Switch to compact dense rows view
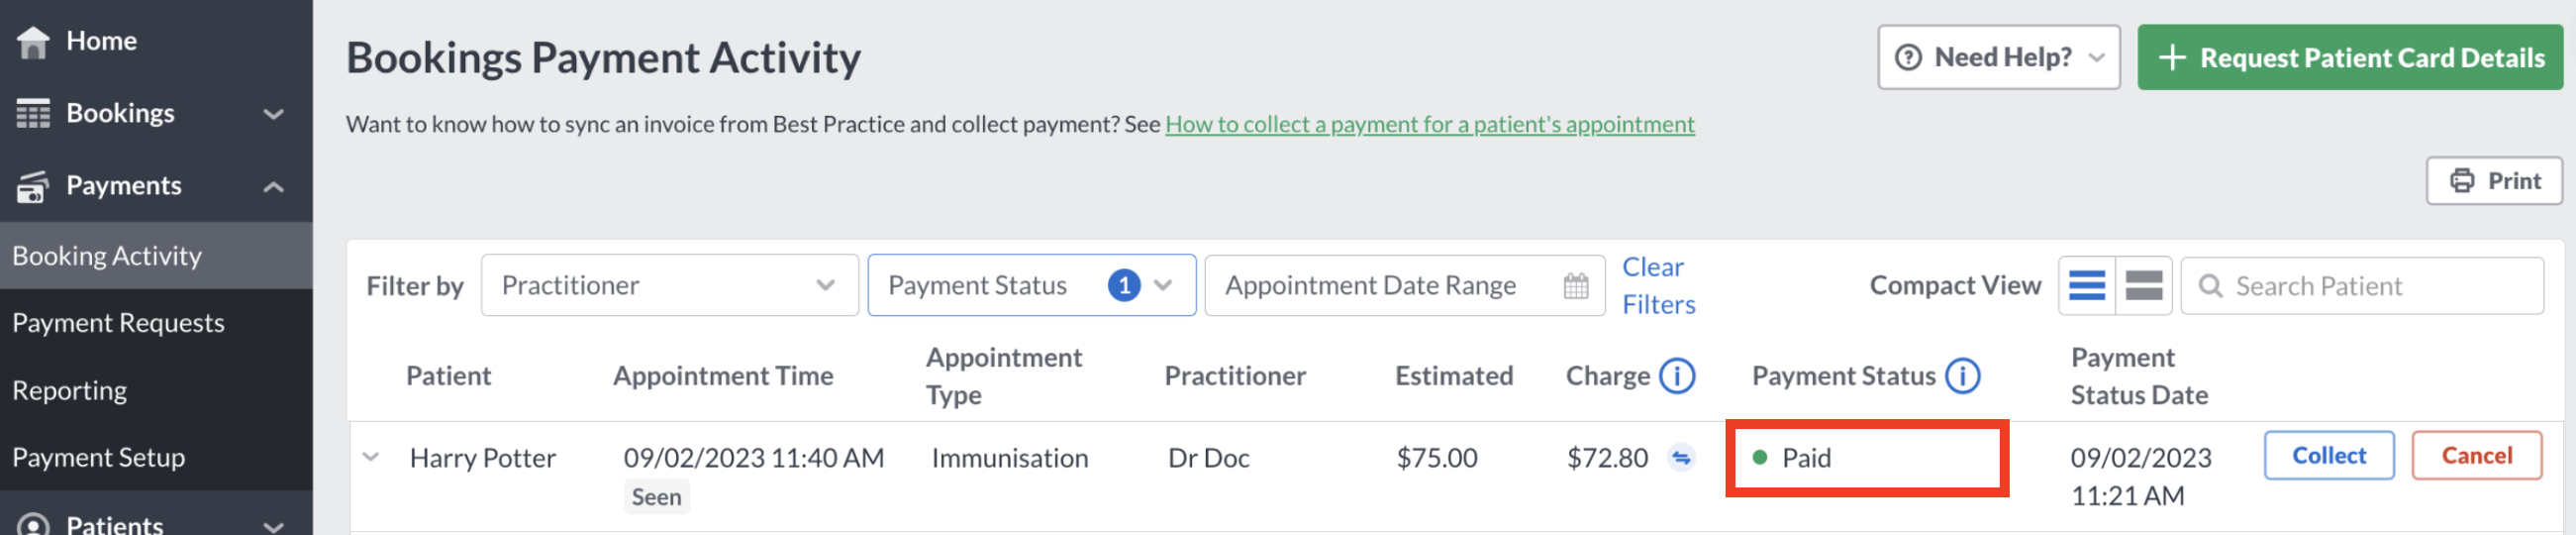The height and width of the screenshot is (535, 2576). (2087, 286)
